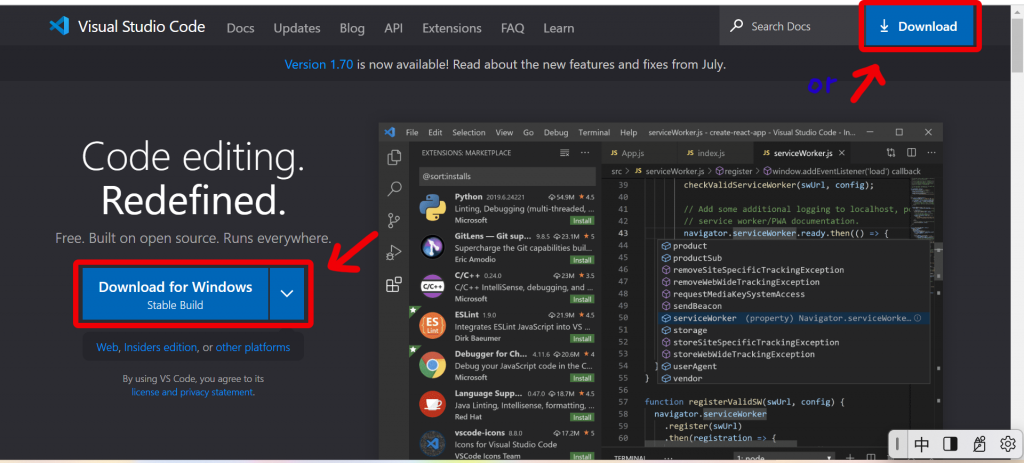This screenshot has height=463, width=1024.
Task: Click the GitLens extension logo
Action: tap(433, 247)
